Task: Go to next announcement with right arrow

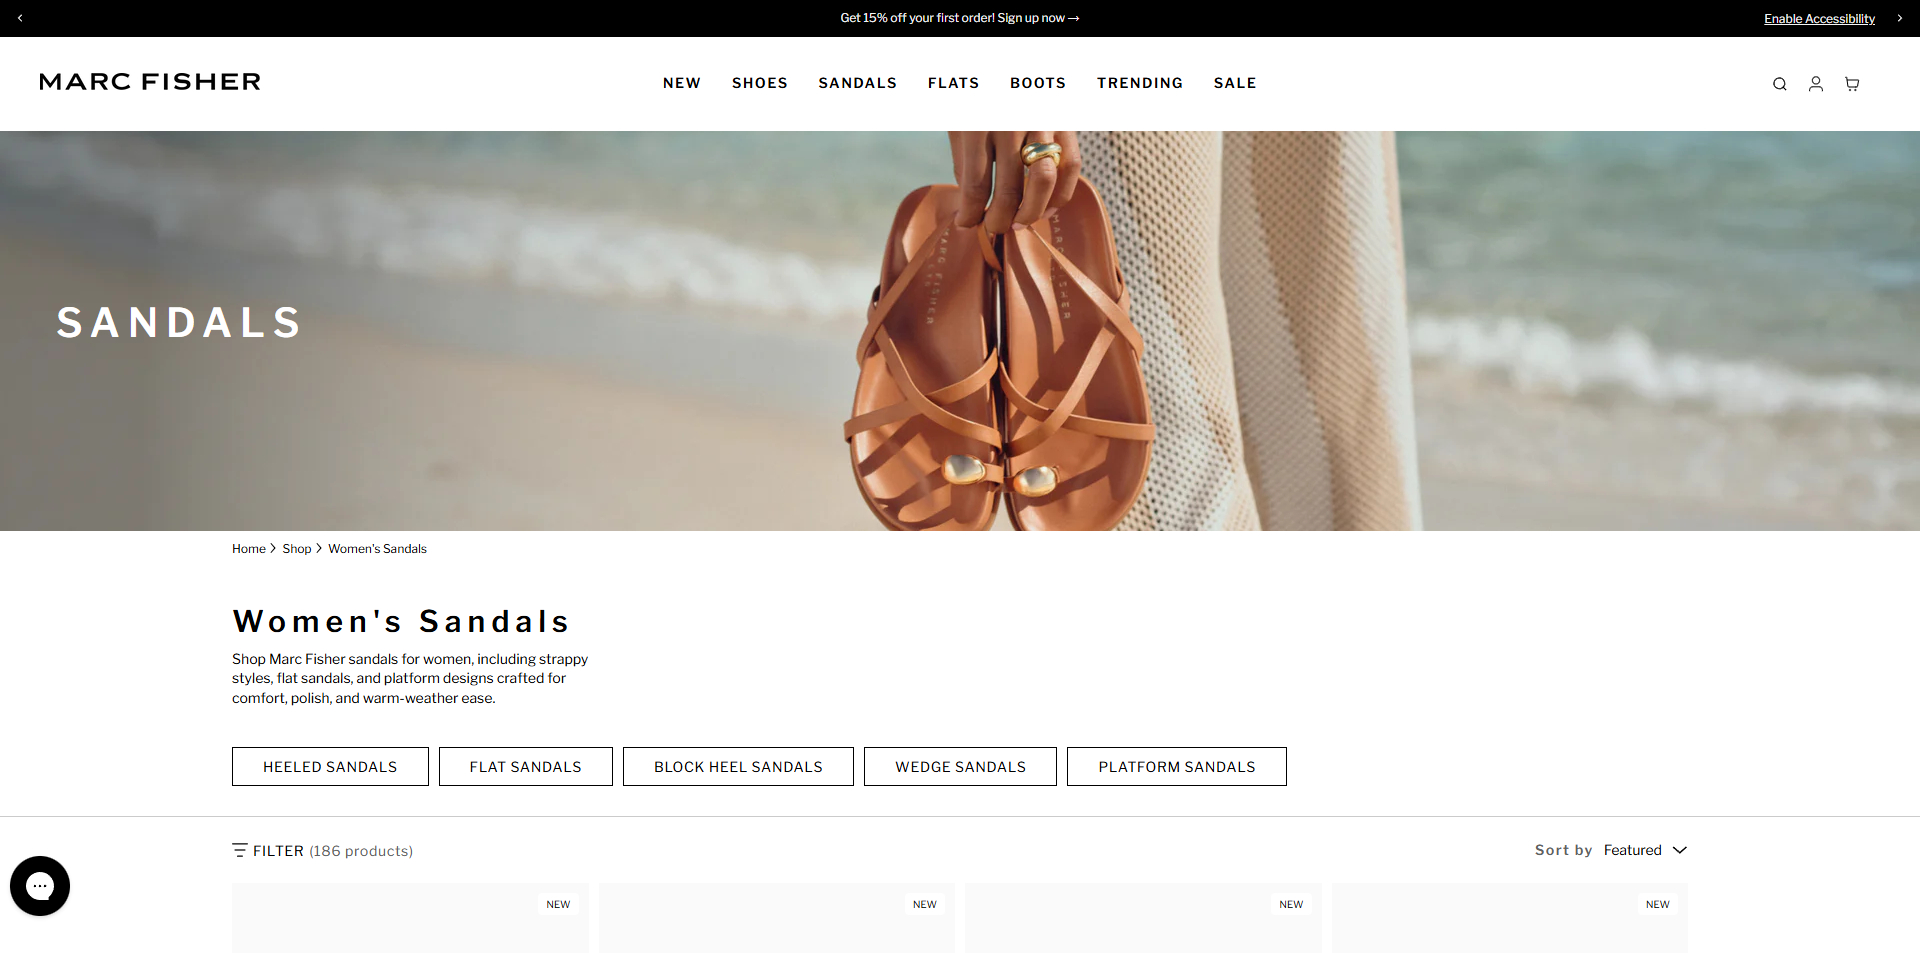Action: coord(1900,18)
